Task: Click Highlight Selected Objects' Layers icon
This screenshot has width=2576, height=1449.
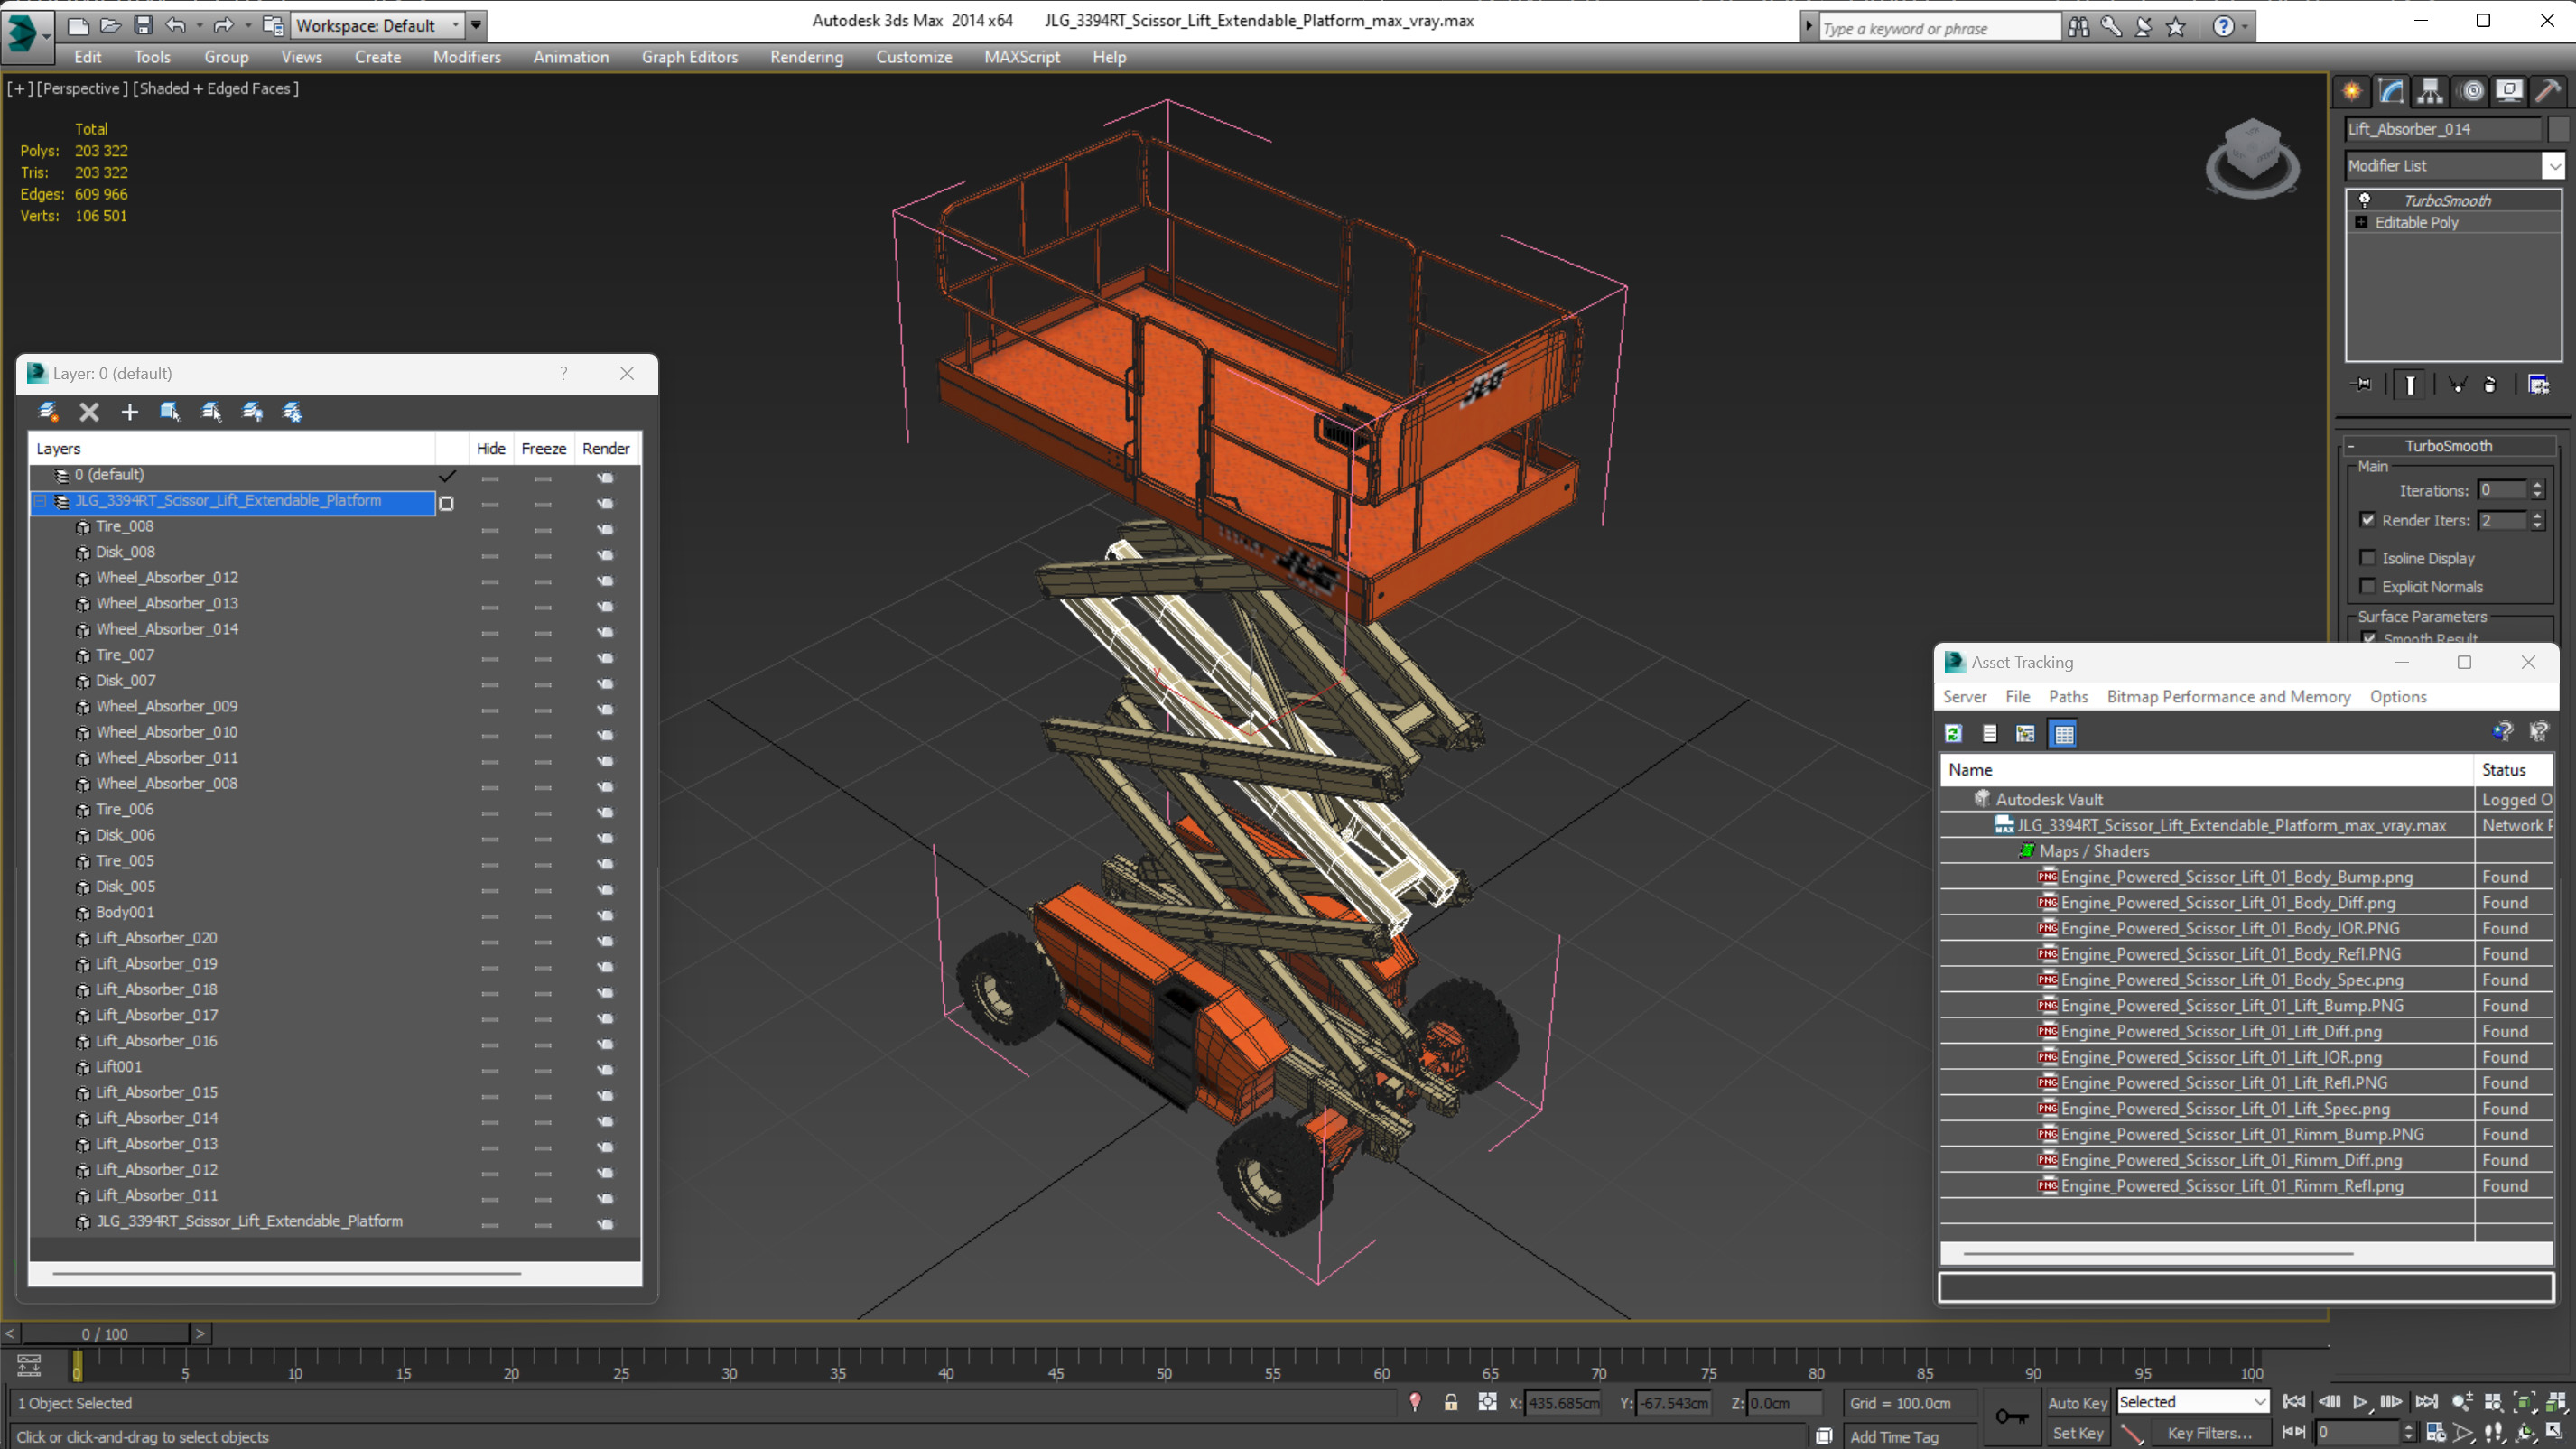Action: [211, 412]
